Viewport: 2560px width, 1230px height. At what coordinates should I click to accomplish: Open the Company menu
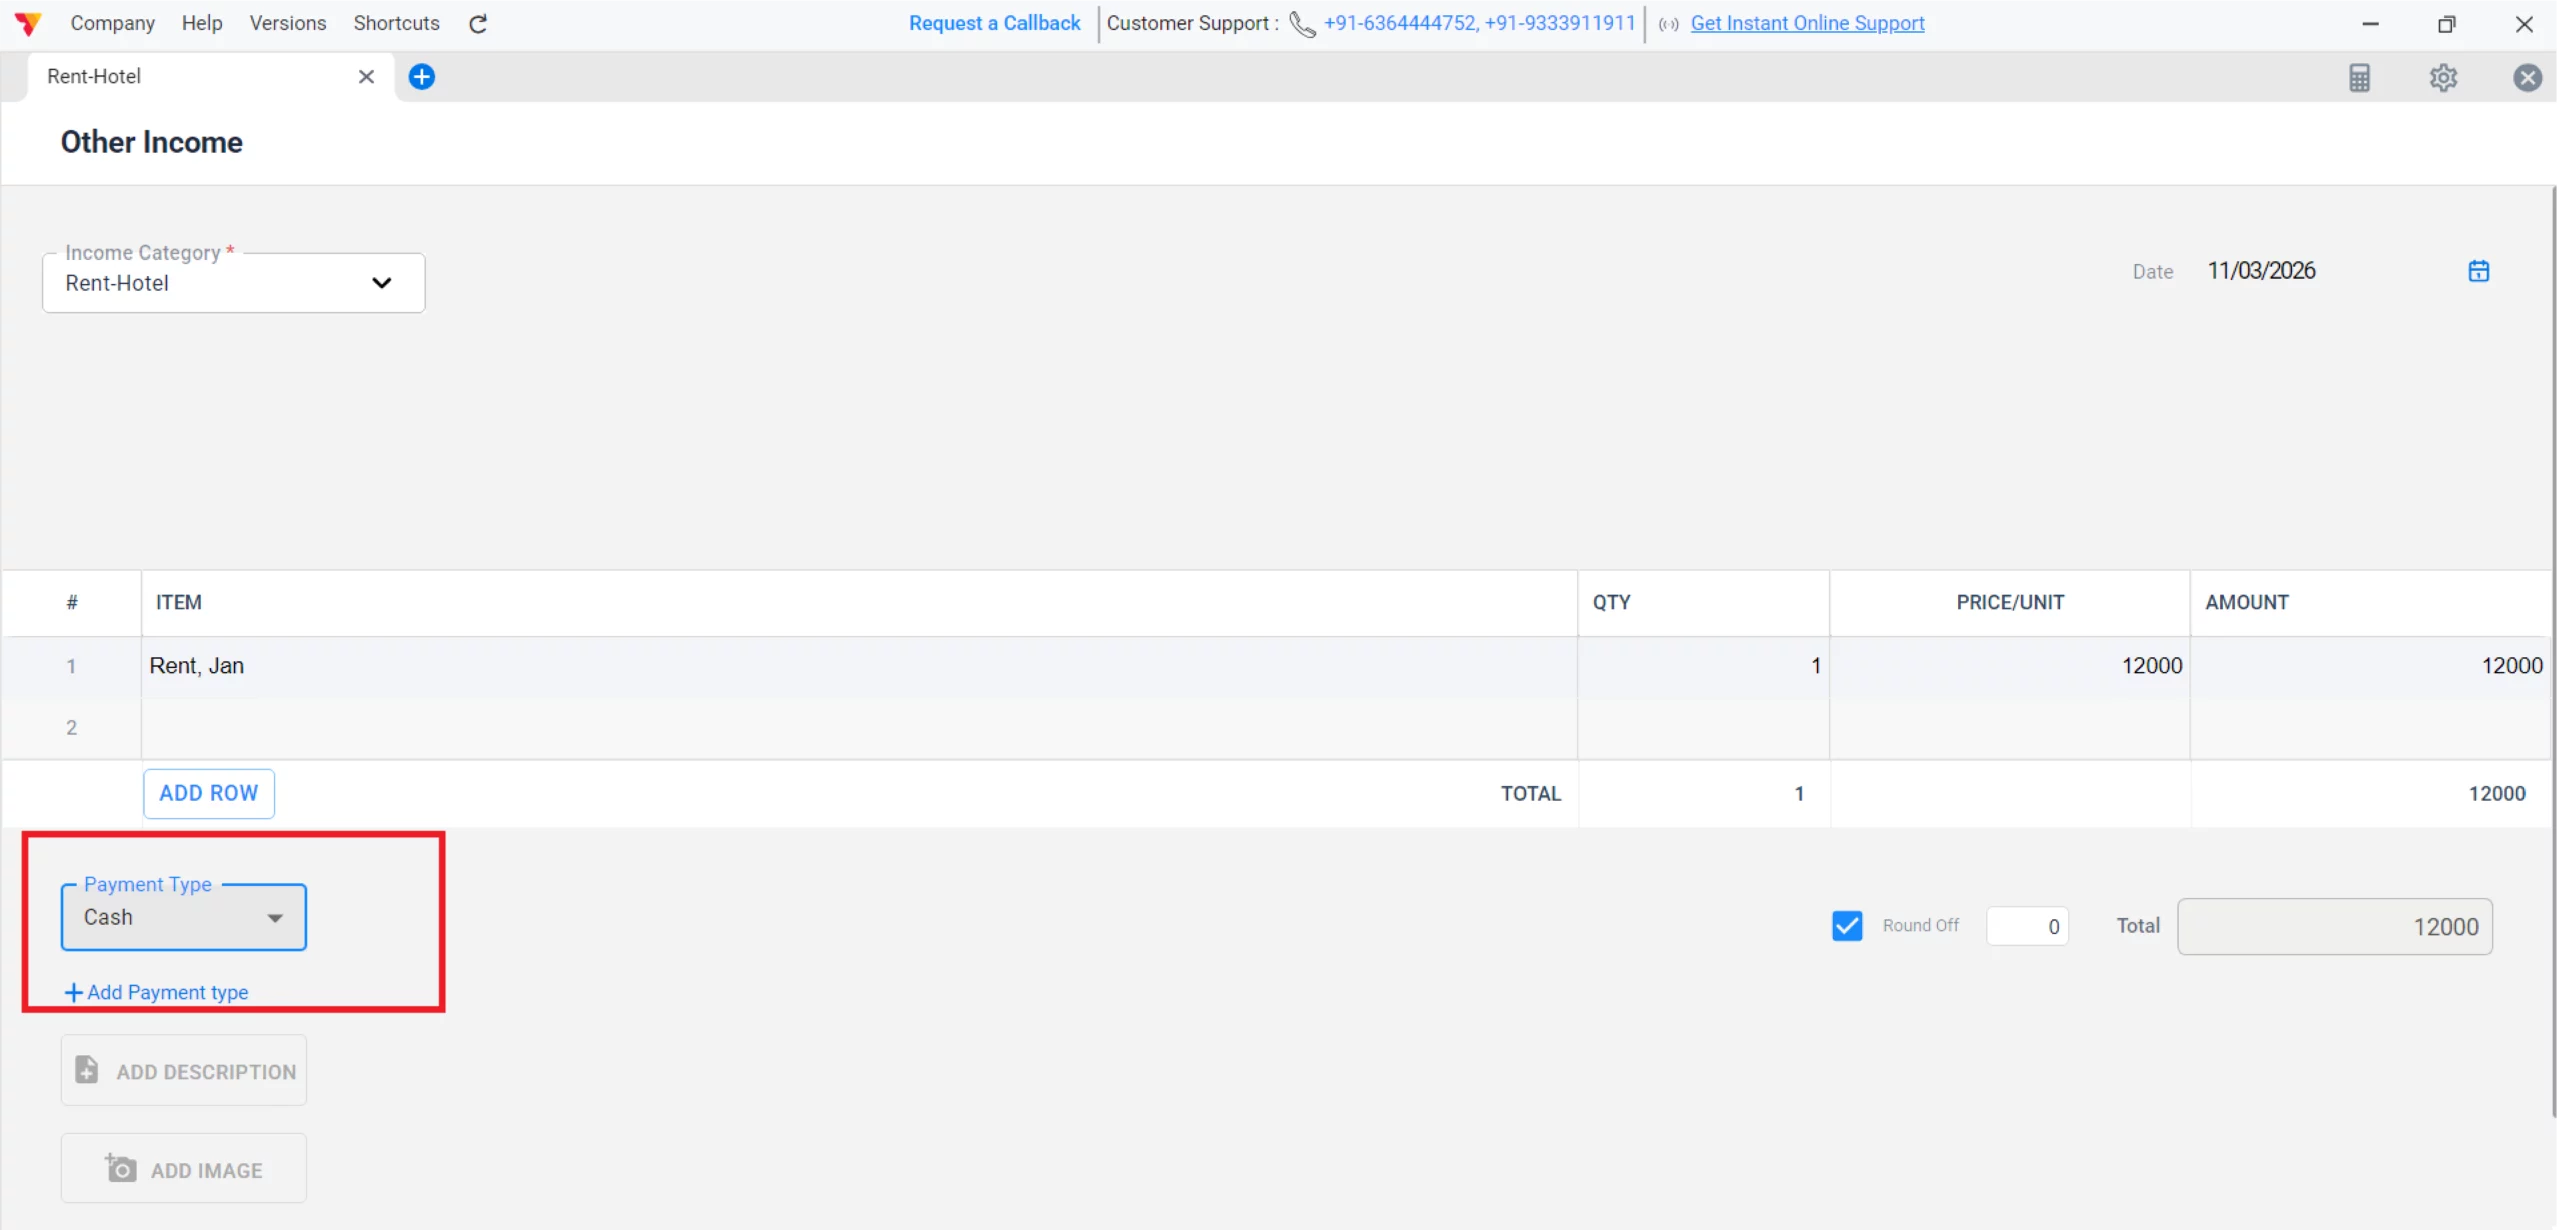(112, 23)
